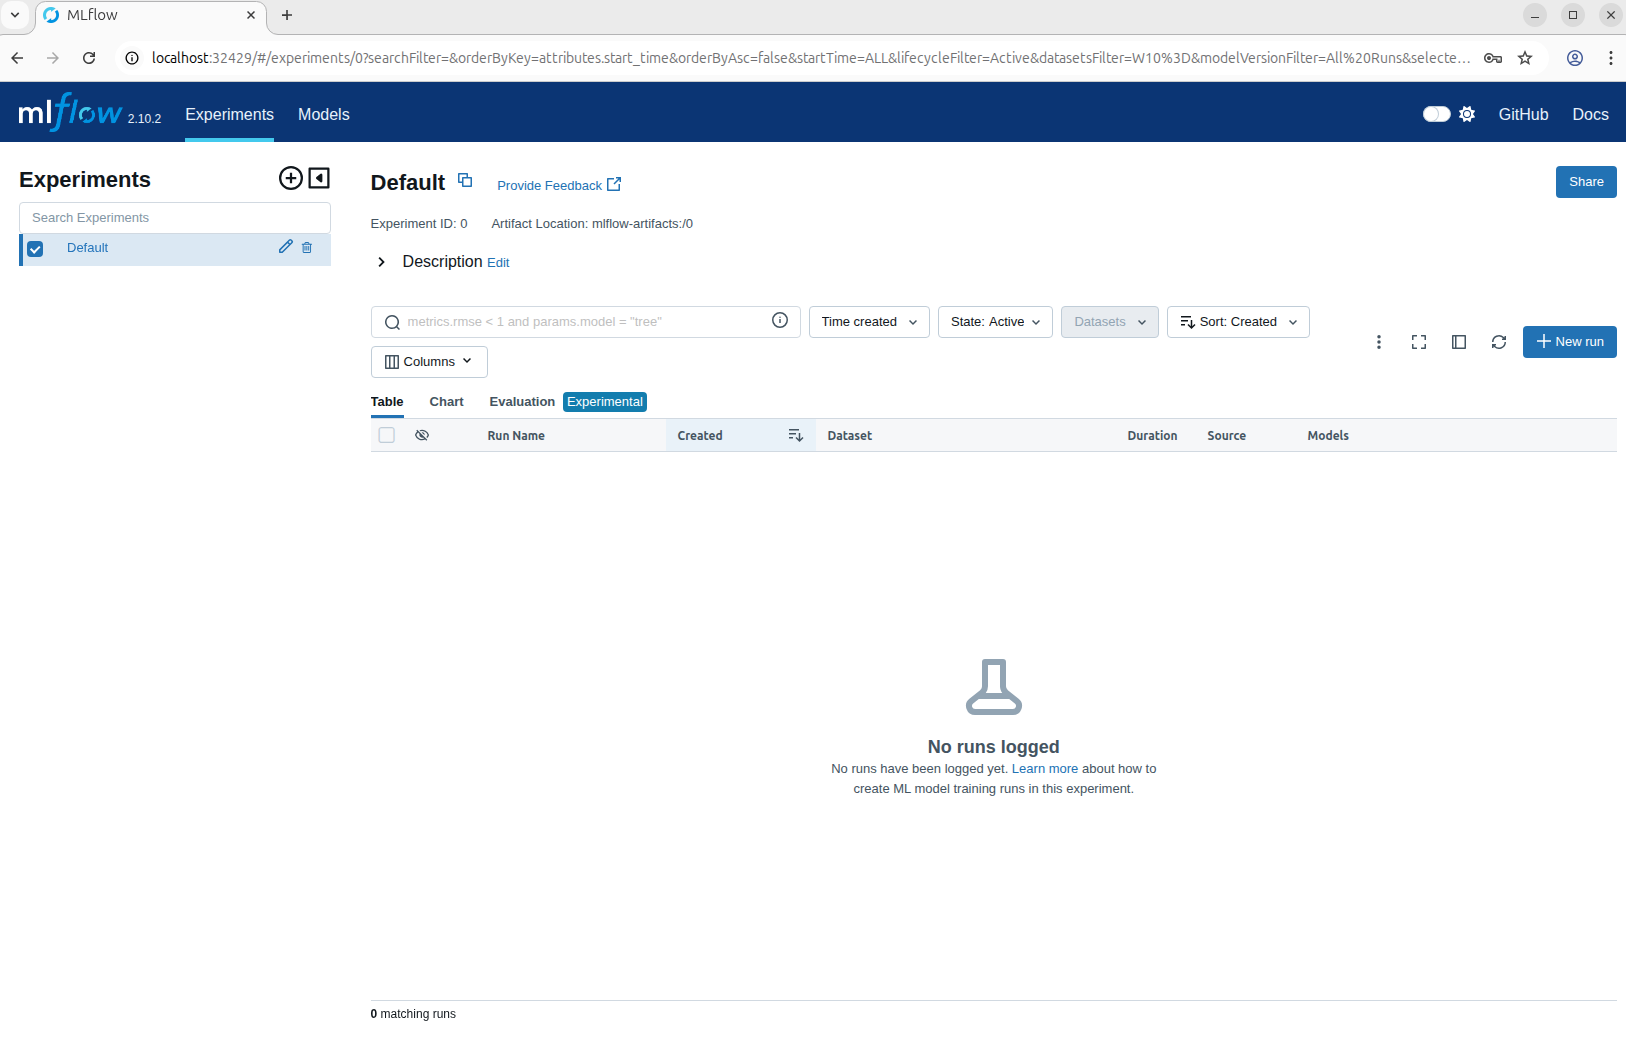1626x1038 pixels.
Task: Rename Default experiment with pencil icon
Action: pos(285,247)
